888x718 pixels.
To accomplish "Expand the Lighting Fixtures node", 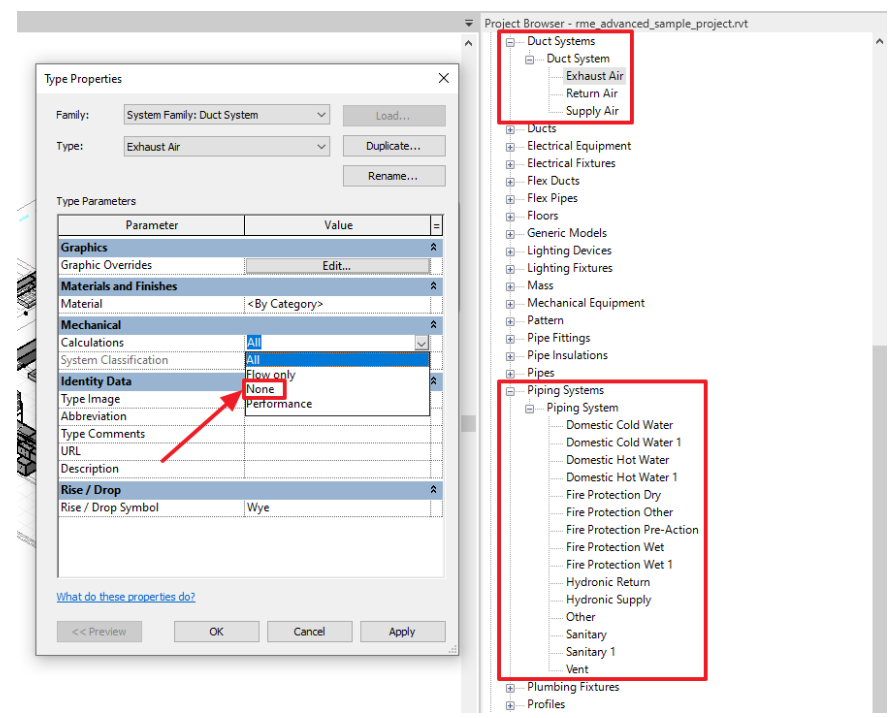I will (510, 269).
